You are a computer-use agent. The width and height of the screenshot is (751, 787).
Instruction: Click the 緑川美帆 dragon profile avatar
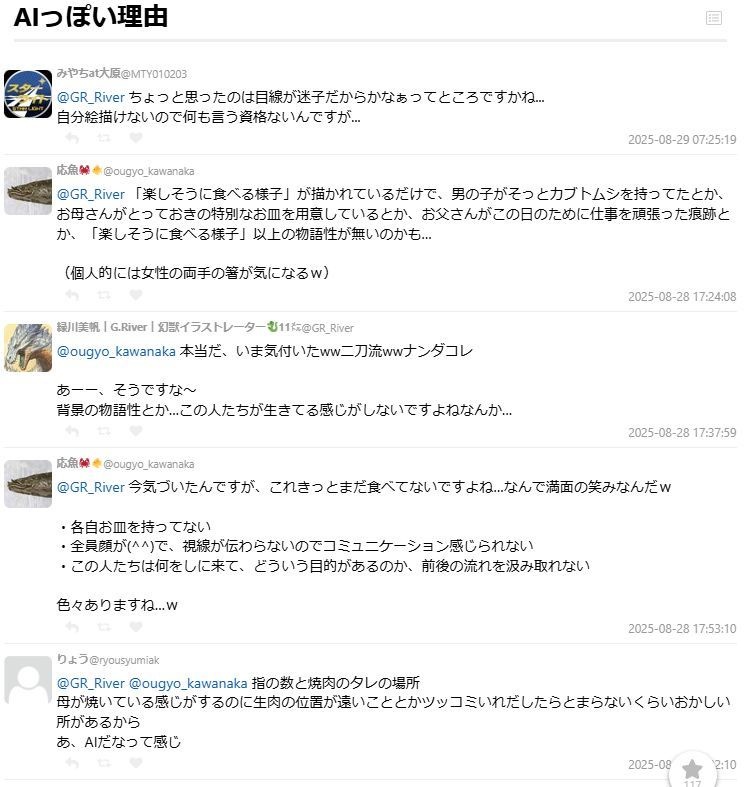[28, 348]
